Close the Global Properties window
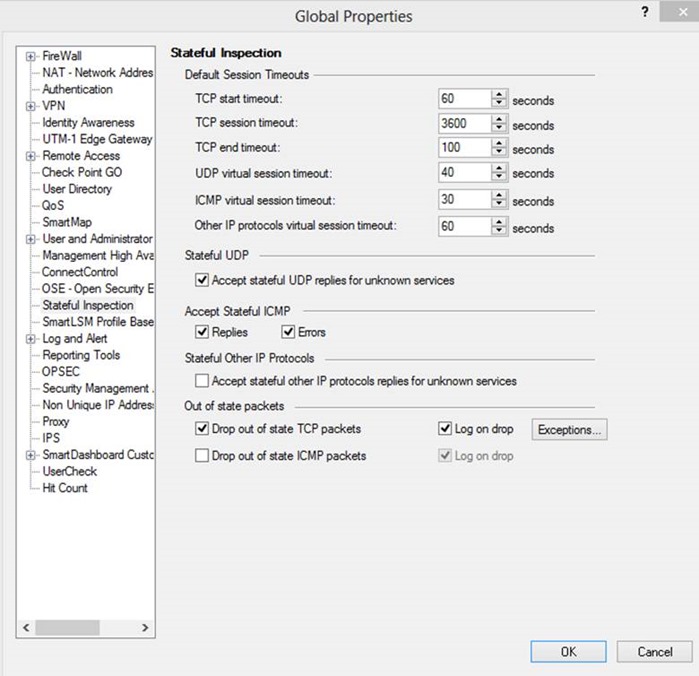The height and width of the screenshot is (676, 699). (682, 12)
